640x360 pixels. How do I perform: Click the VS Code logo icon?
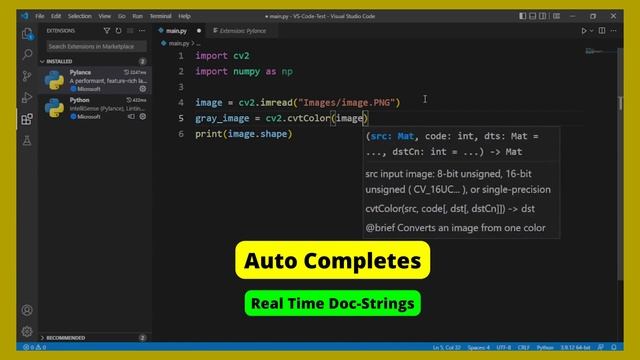25,16
